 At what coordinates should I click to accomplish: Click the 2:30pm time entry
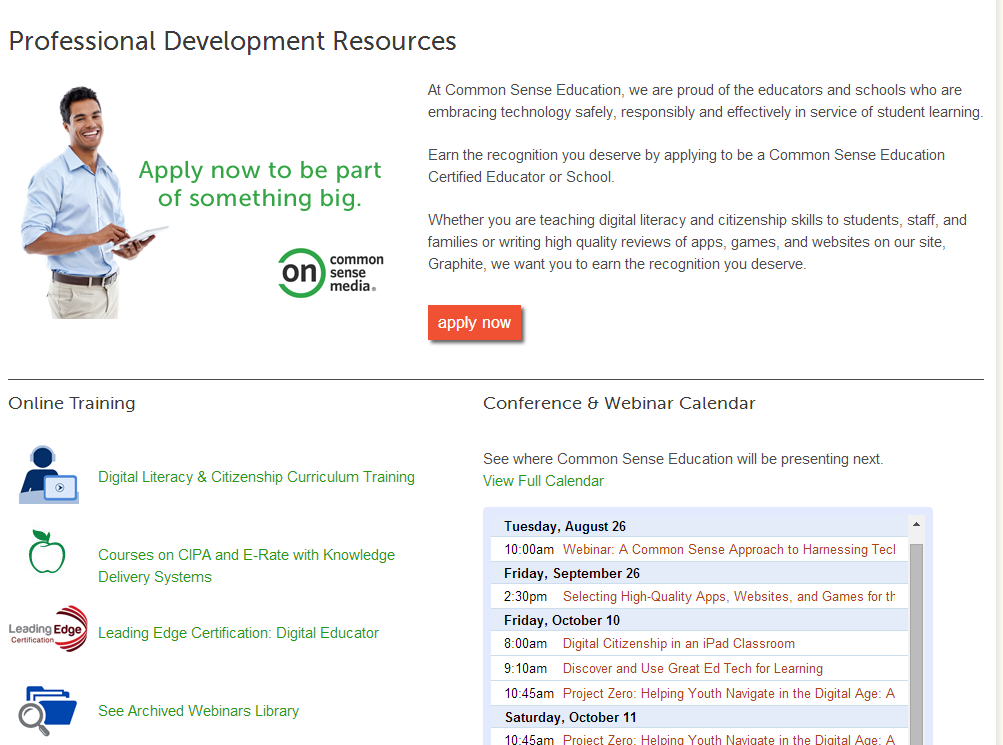click(525, 597)
